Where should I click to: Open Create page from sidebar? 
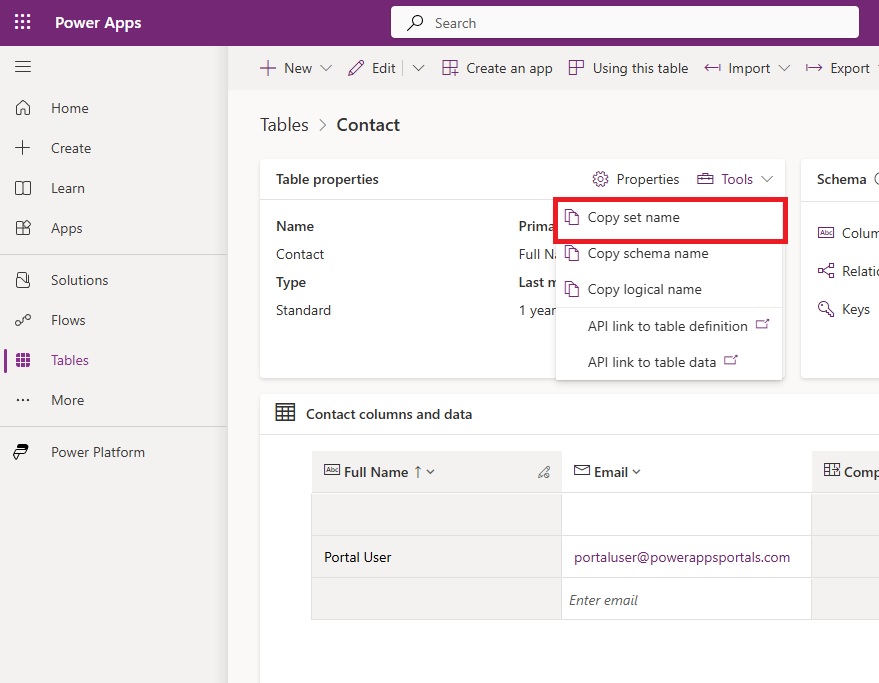(x=71, y=148)
